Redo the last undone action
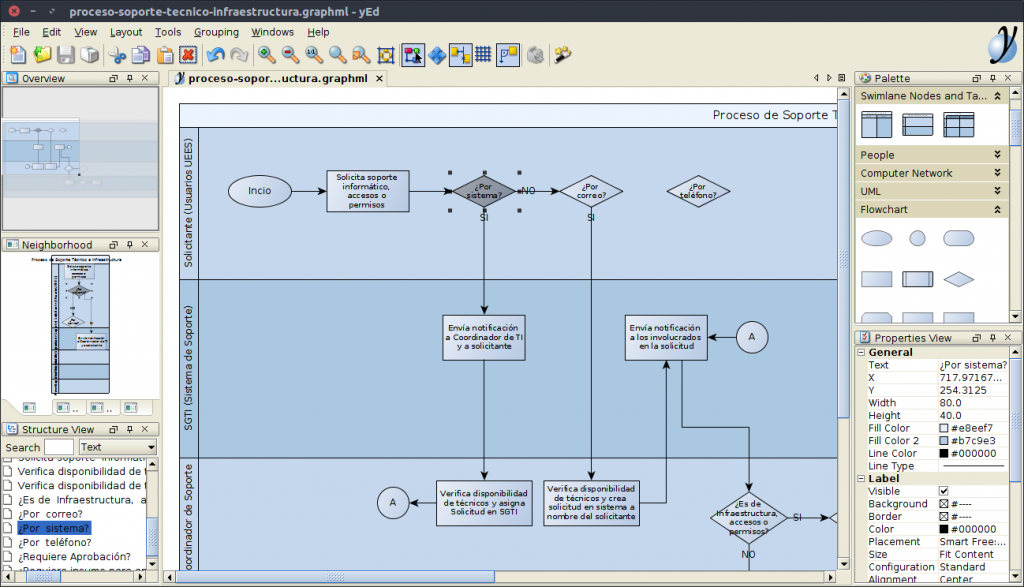 (x=239, y=56)
